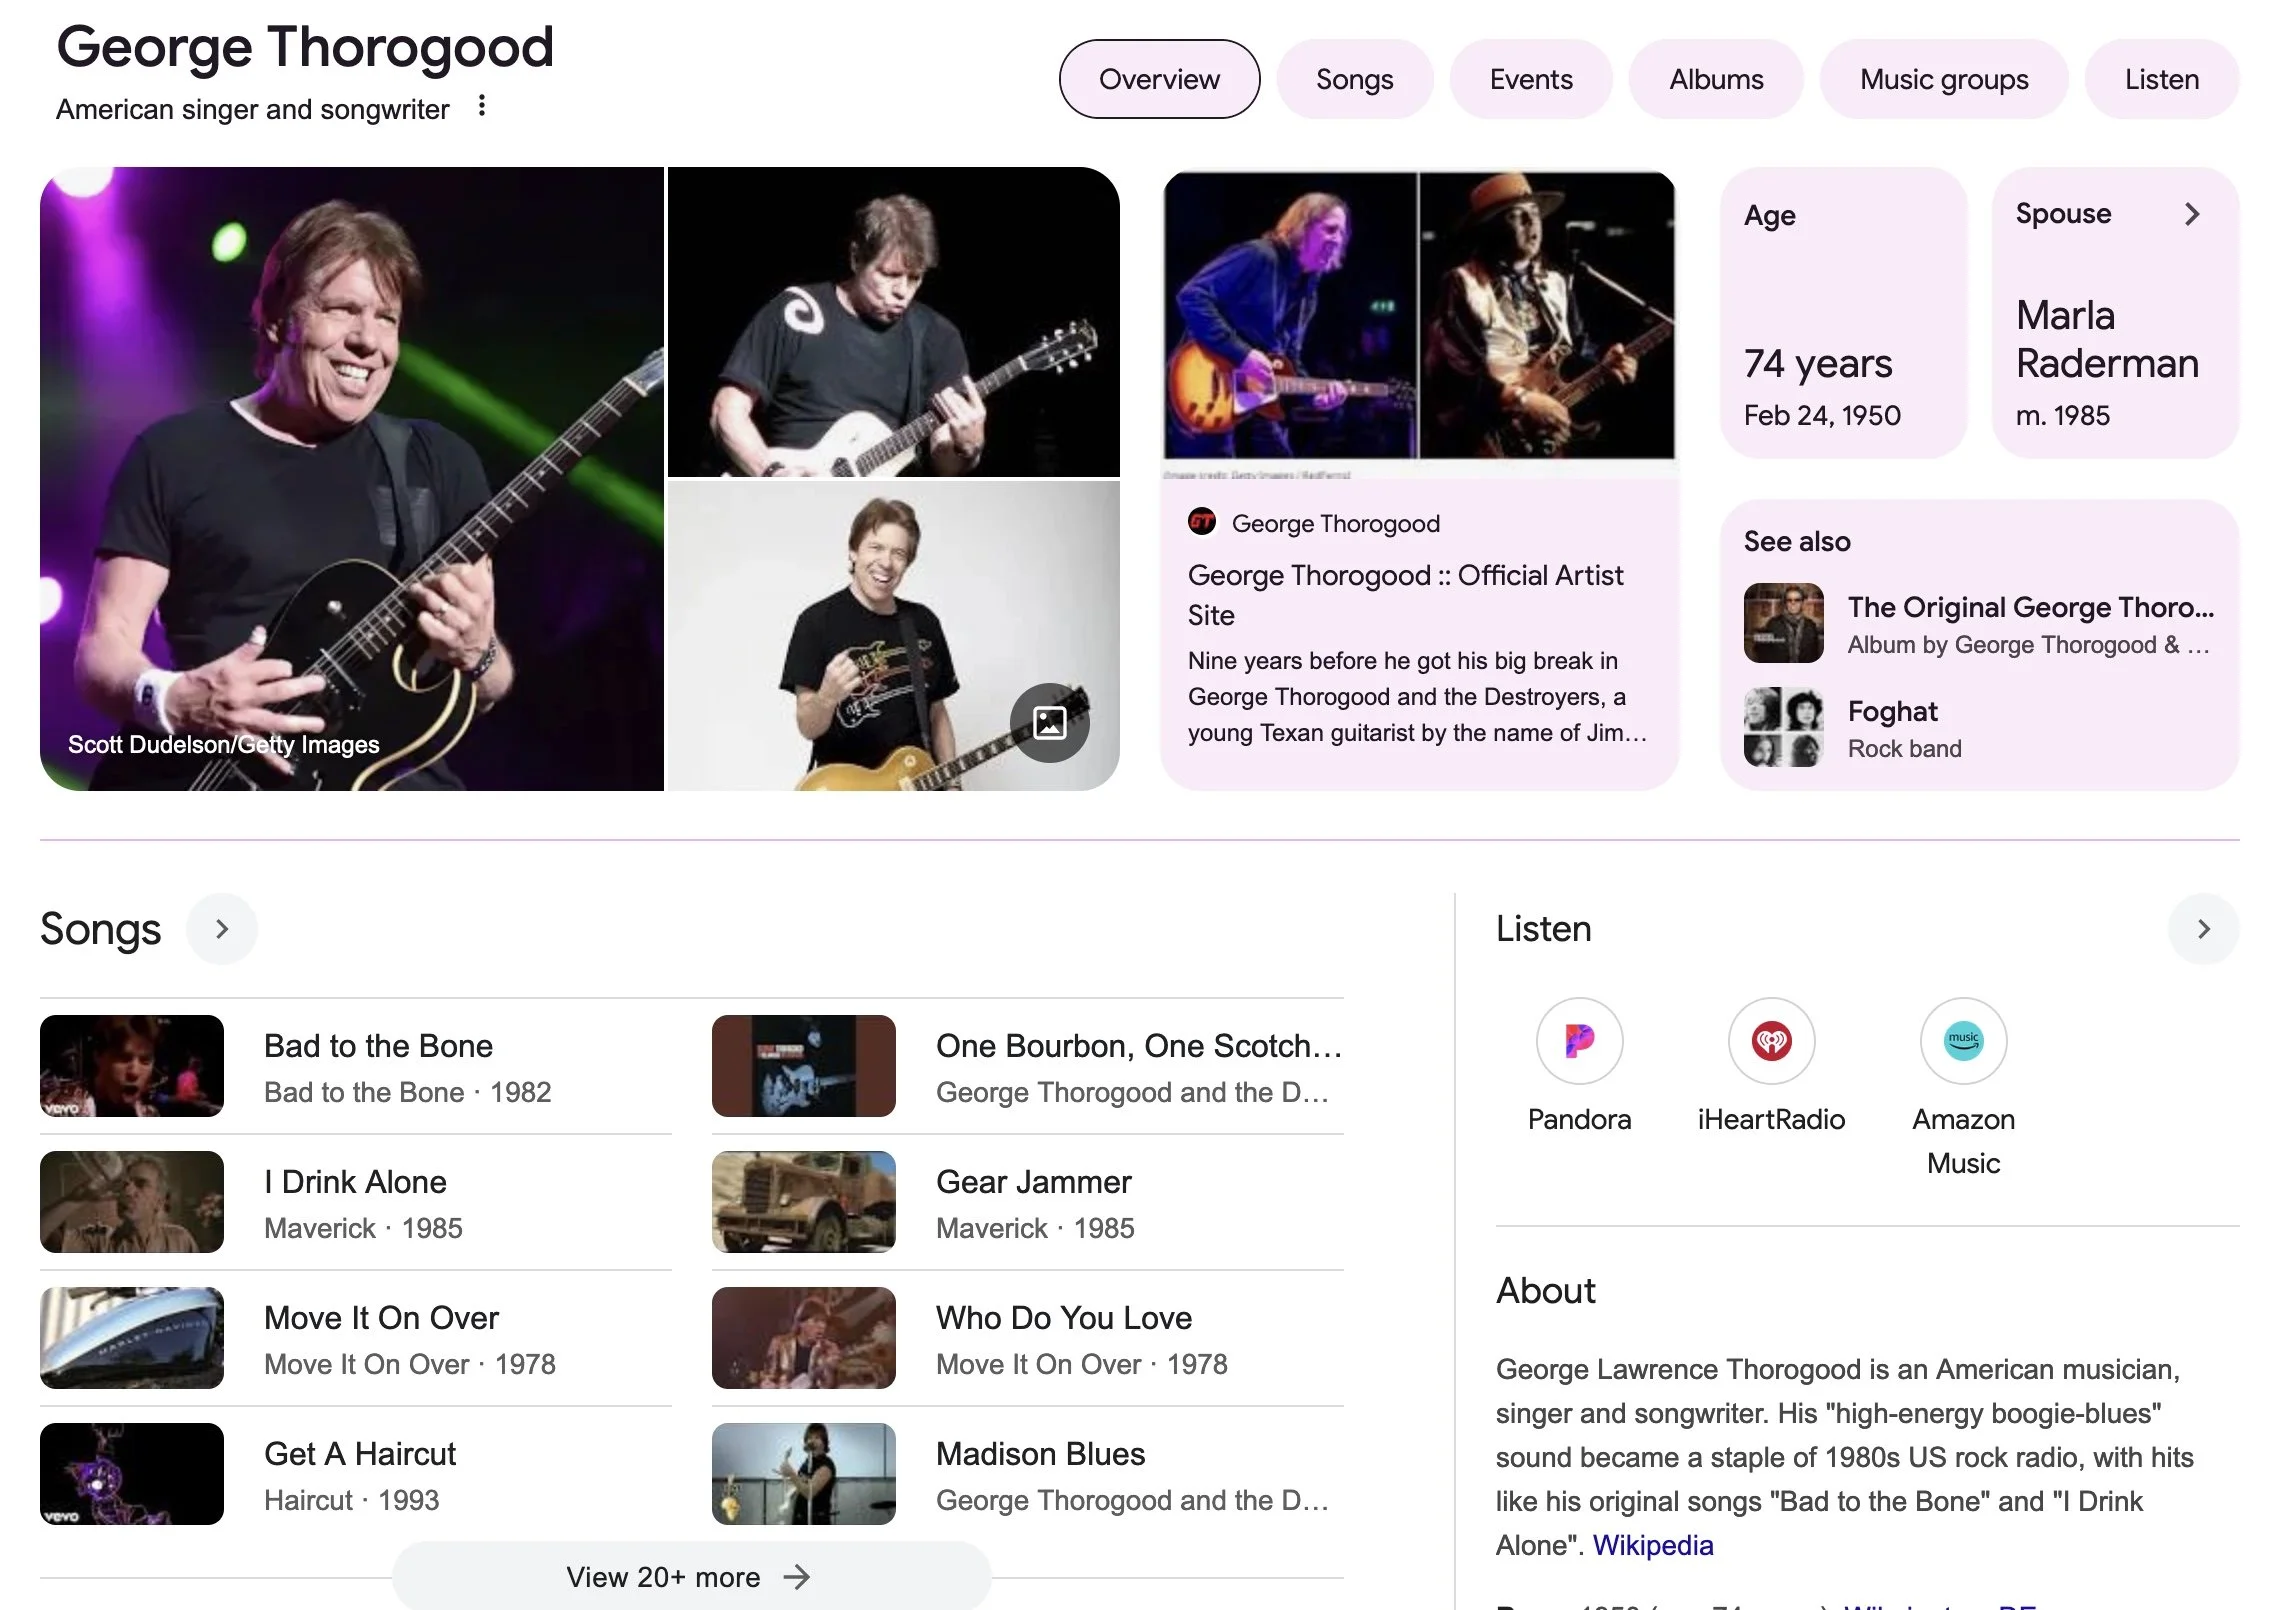Open the large Getty Images concert photo

pyautogui.click(x=352, y=479)
